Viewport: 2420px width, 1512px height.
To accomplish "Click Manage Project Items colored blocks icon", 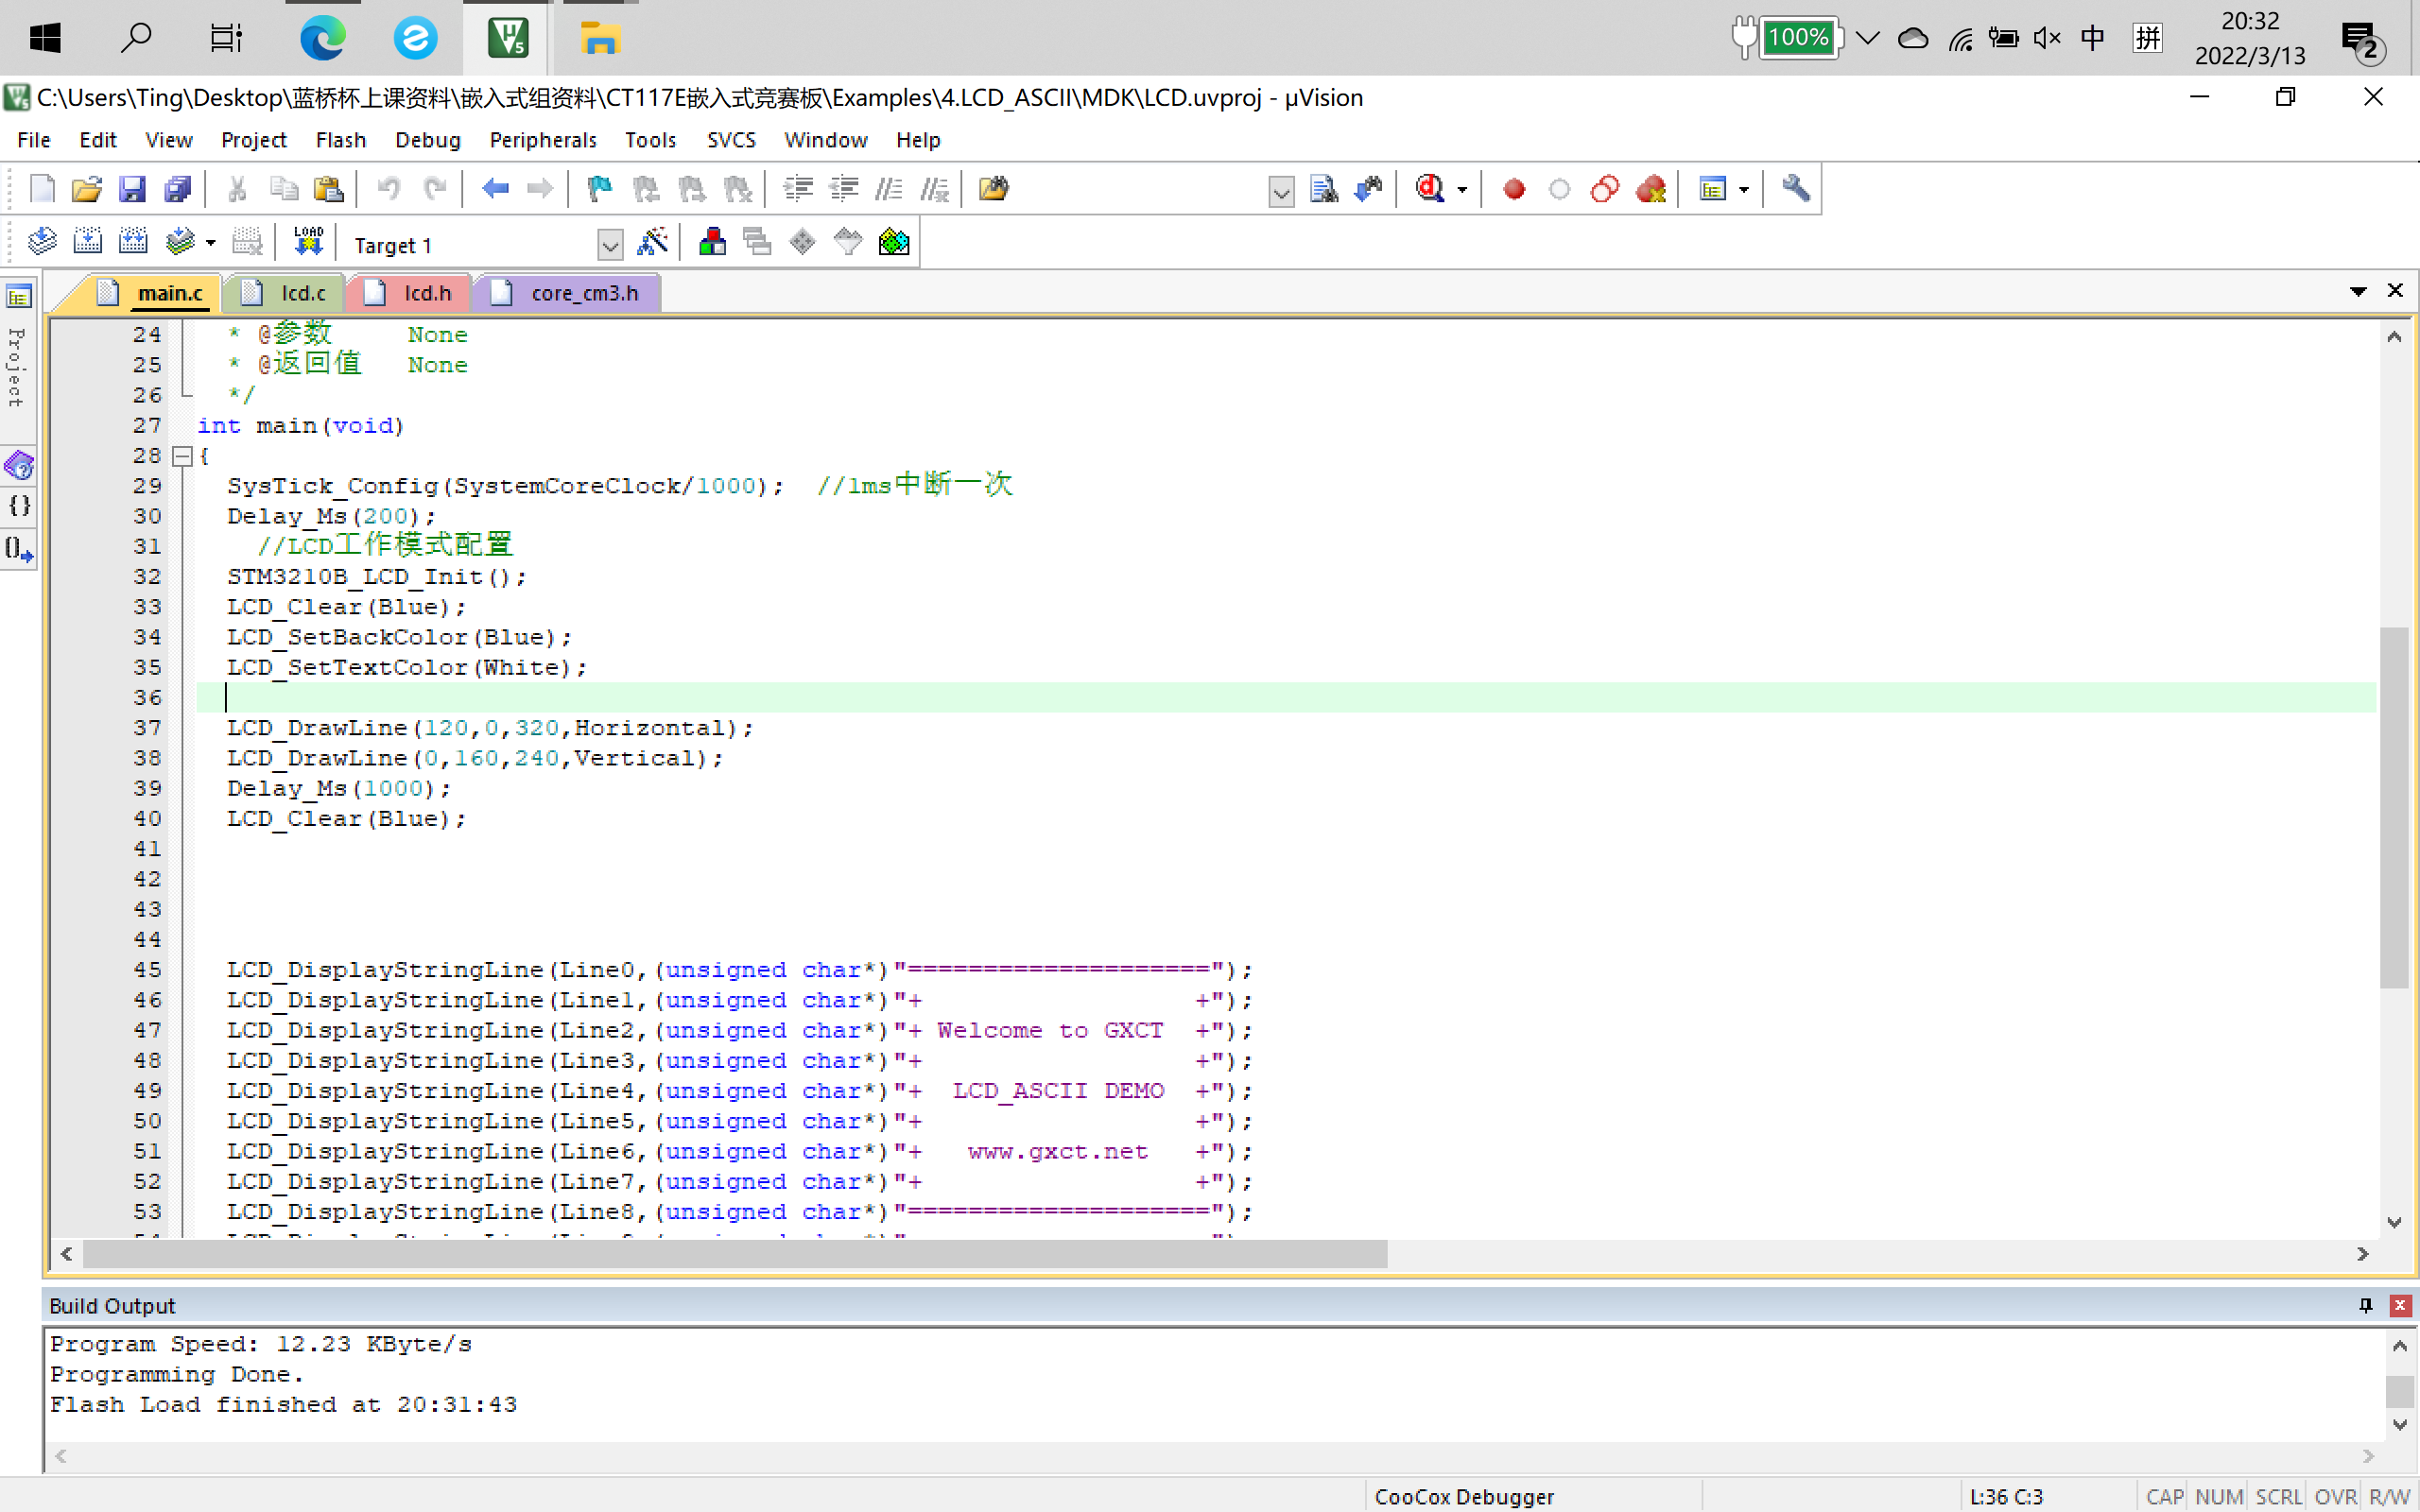I will click(712, 243).
